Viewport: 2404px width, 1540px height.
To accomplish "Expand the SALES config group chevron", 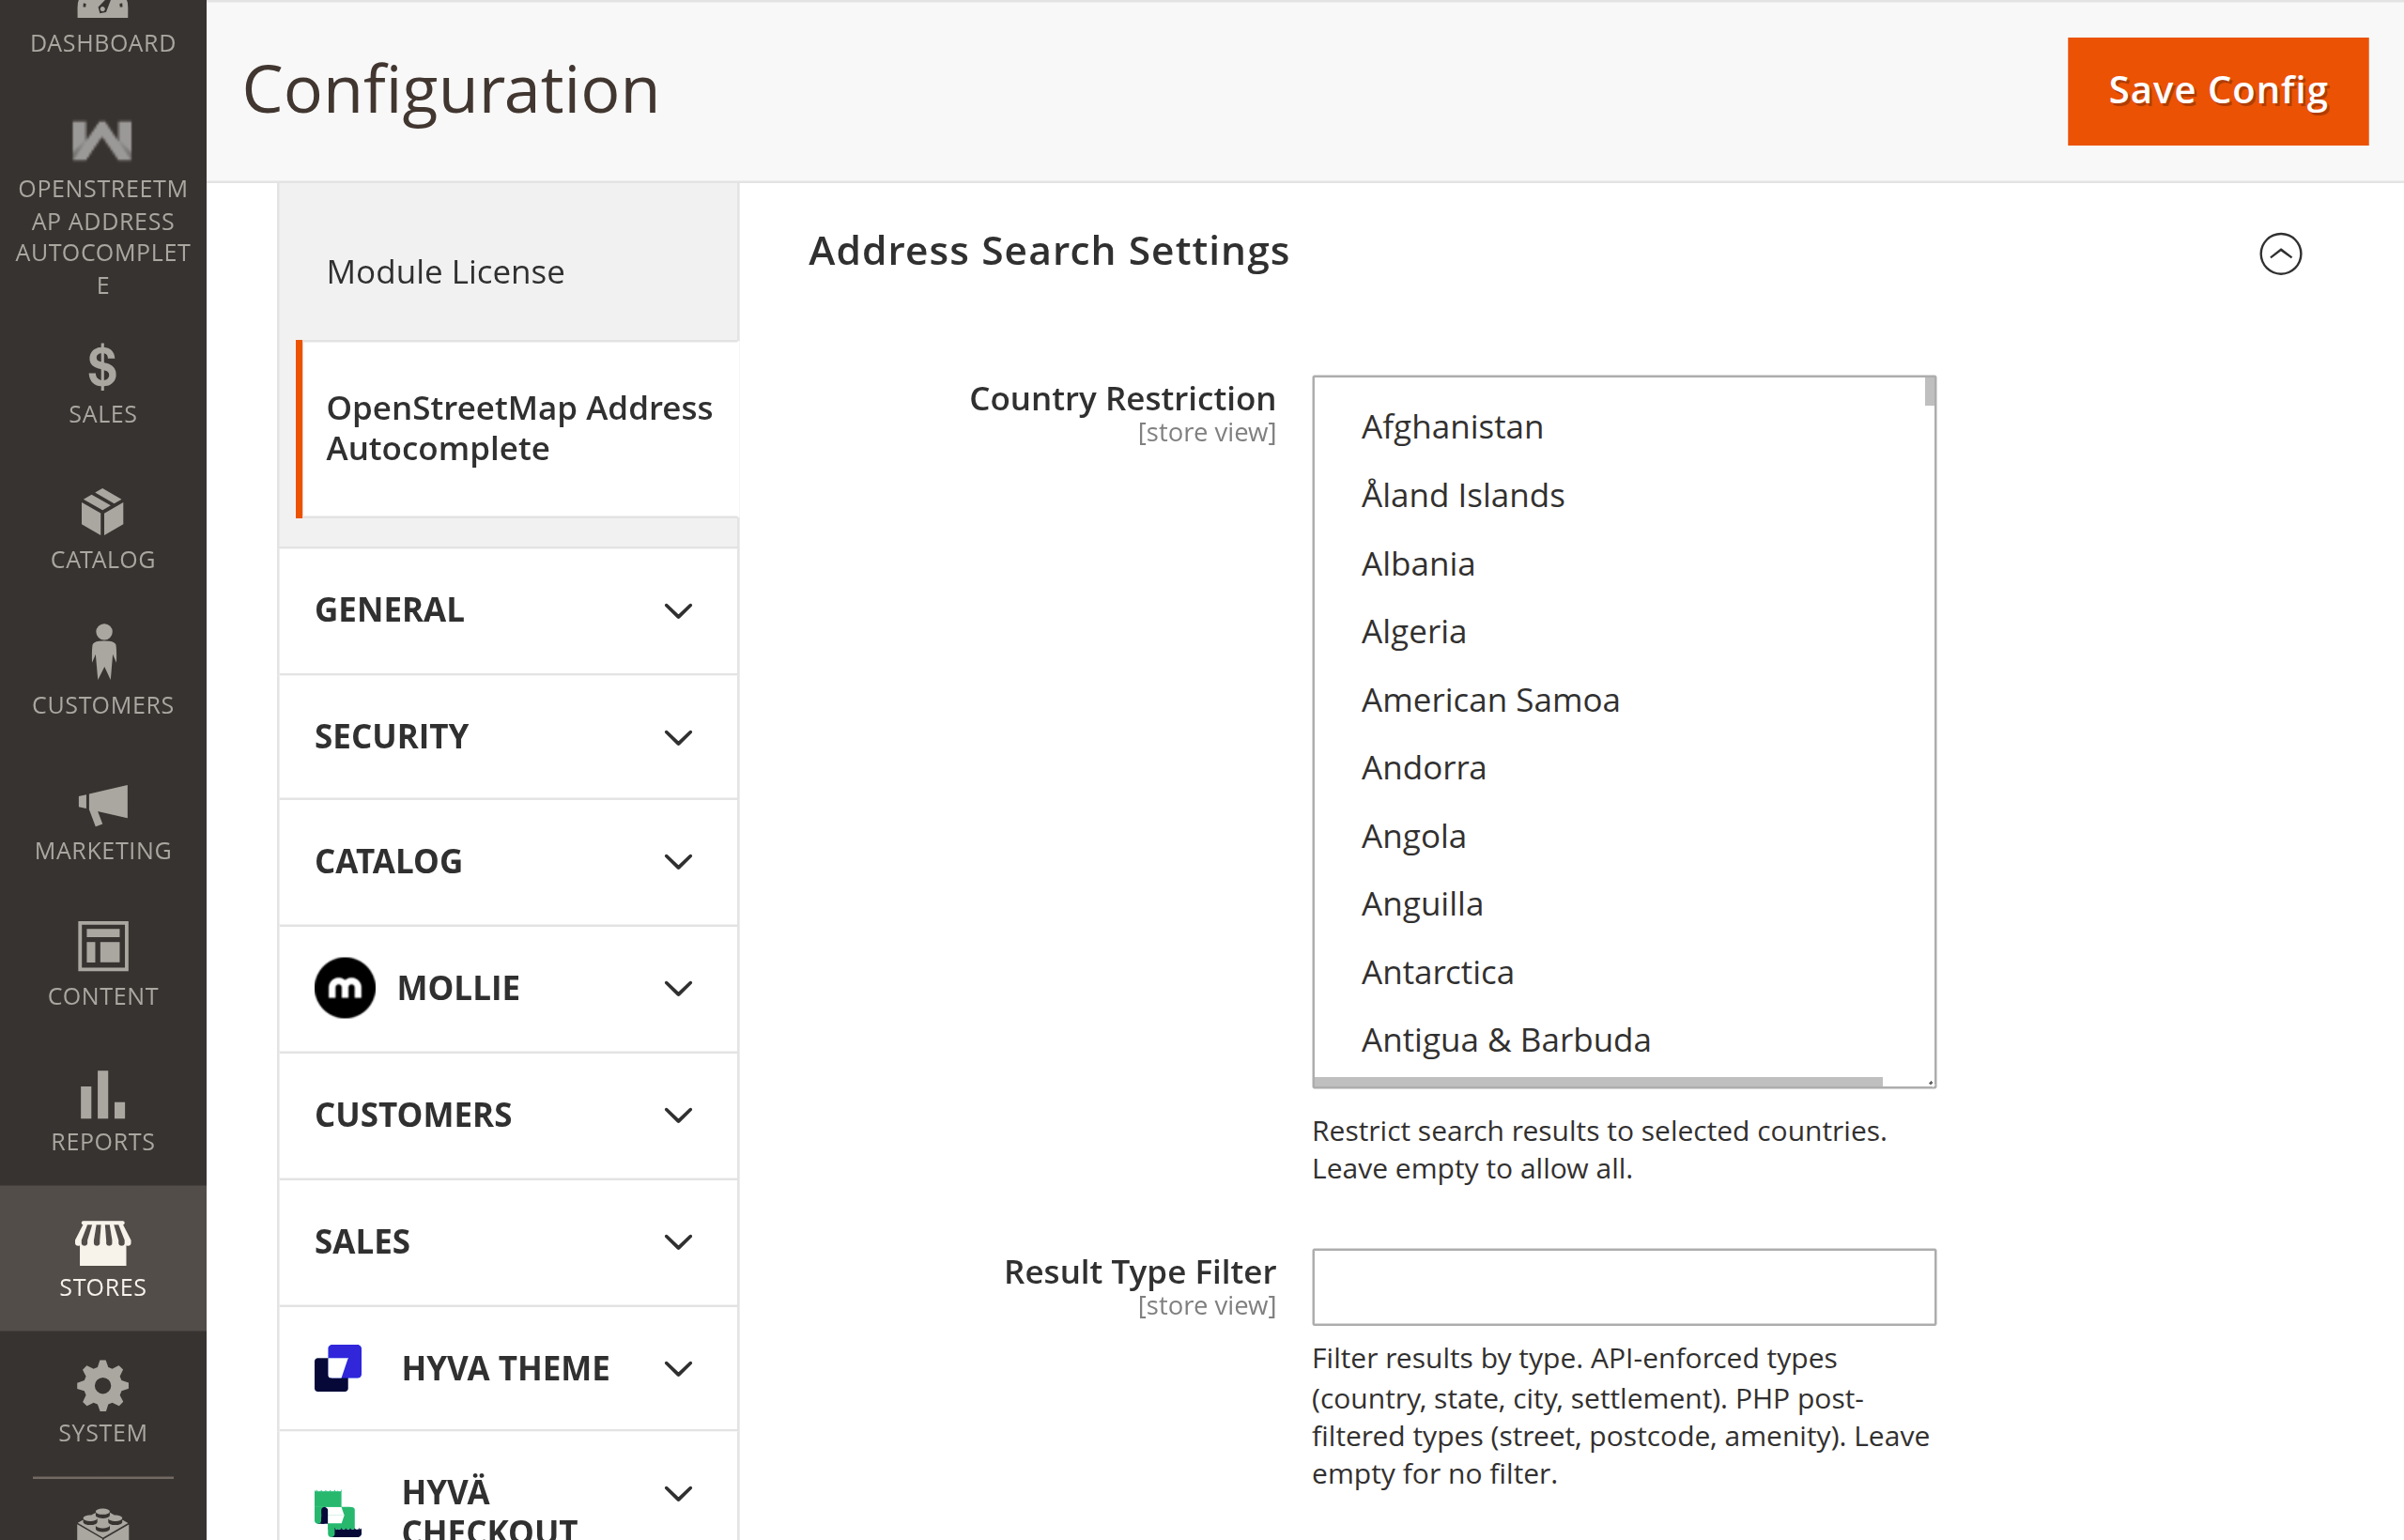I will 678,1242.
